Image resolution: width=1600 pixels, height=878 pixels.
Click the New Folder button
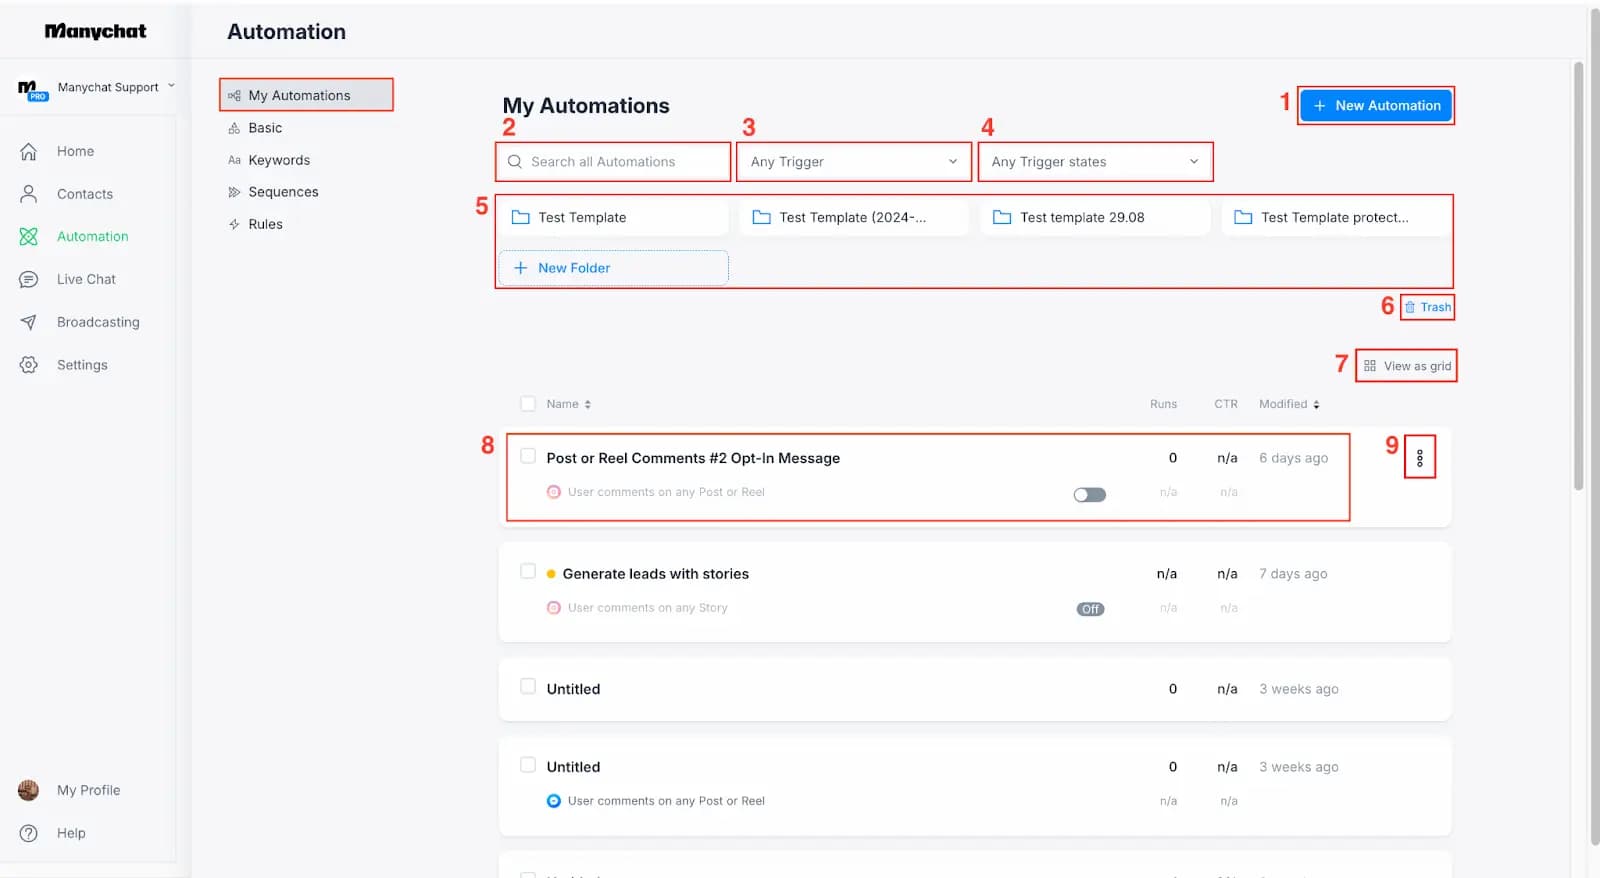[613, 268]
